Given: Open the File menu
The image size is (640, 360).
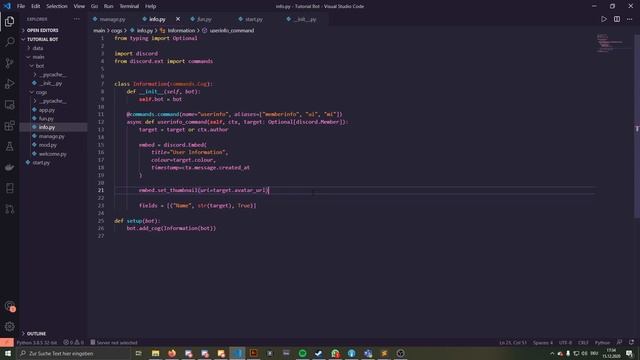Looking at the screenshot, I should point(21,6).
